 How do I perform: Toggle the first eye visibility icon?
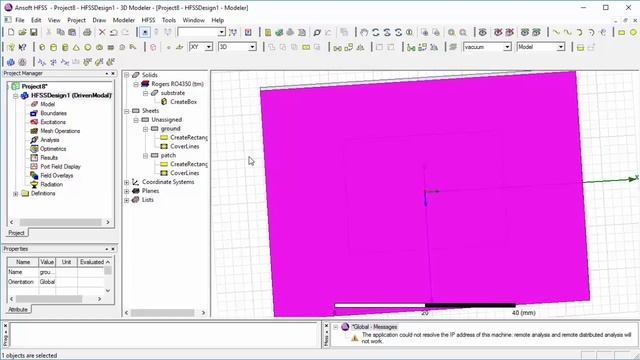(482, 32)
